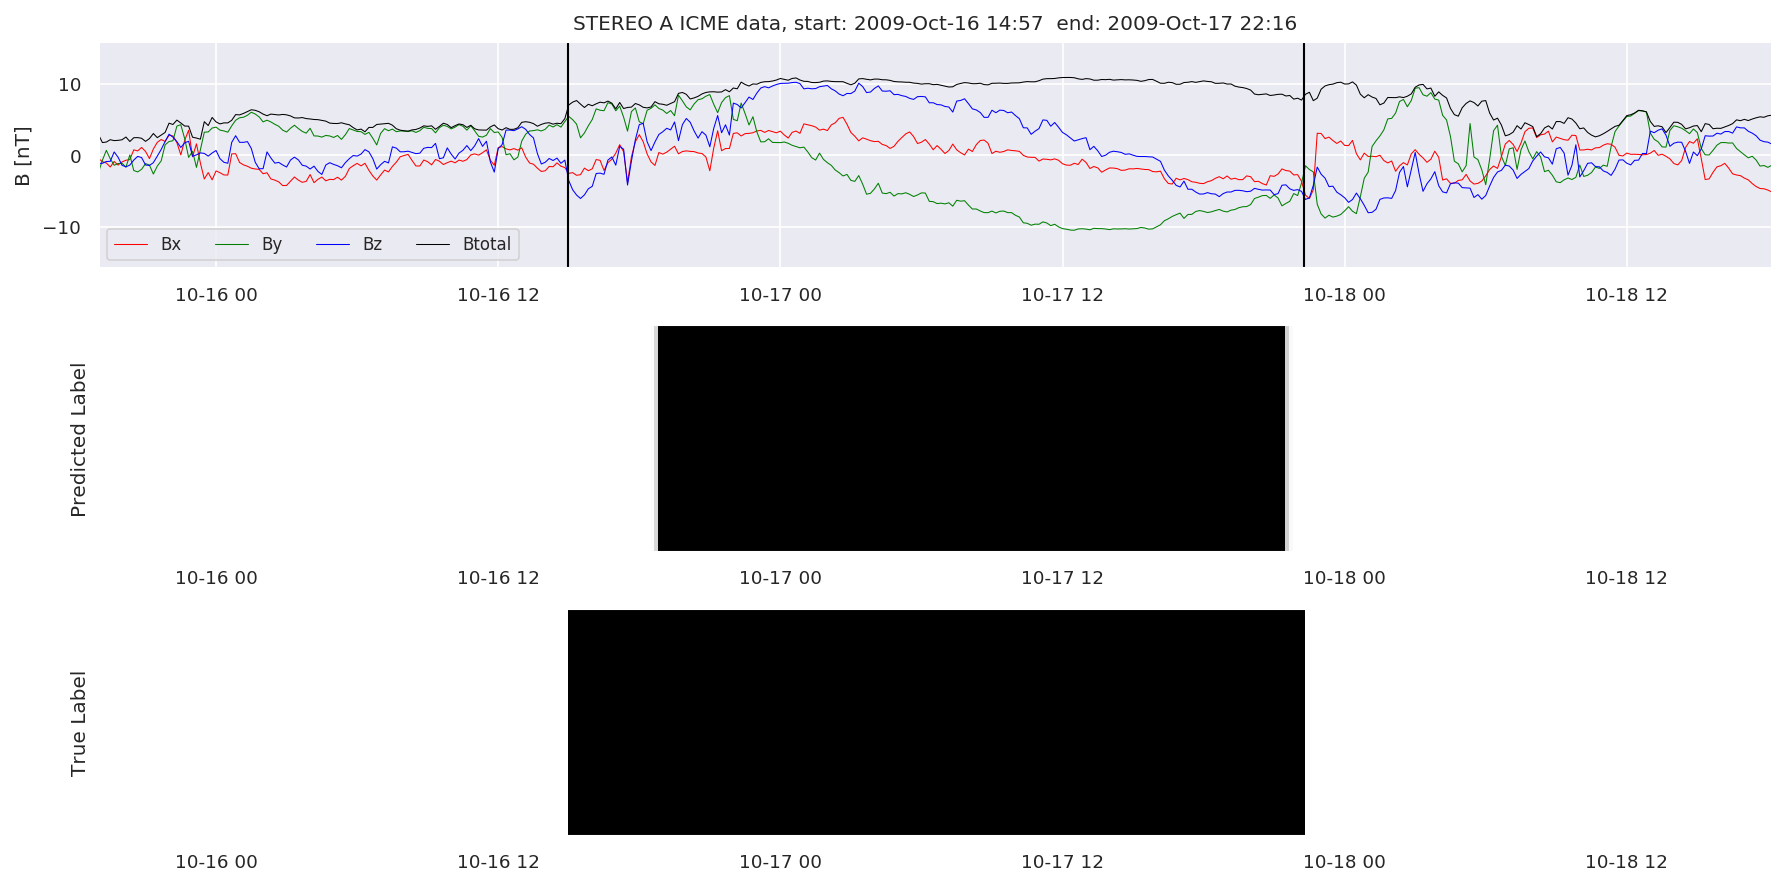The image size is (1786, 886).
Task: Click '10-18 00' tick under the True Label plot
Action: (1344, 862)
